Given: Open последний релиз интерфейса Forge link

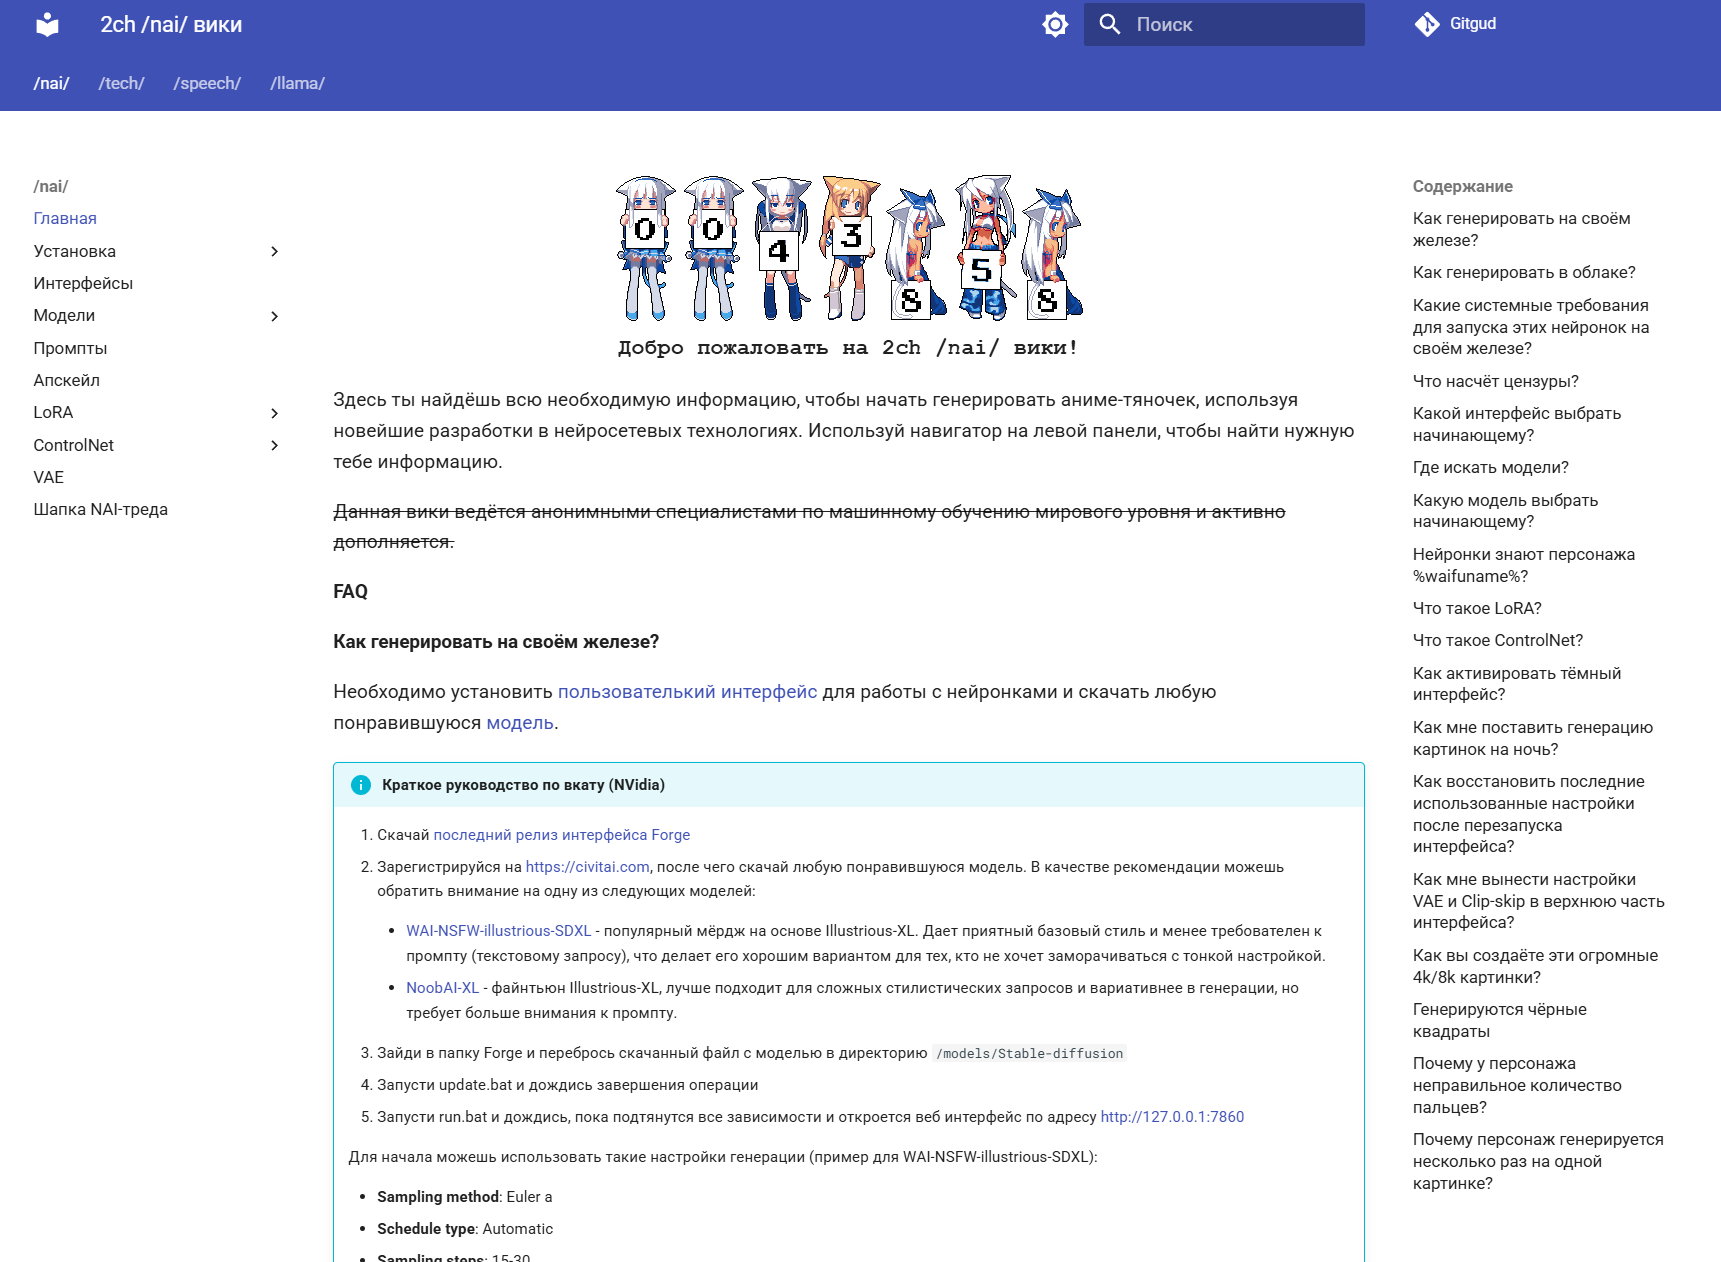Looking at the screenshot, I should [562, 835].
